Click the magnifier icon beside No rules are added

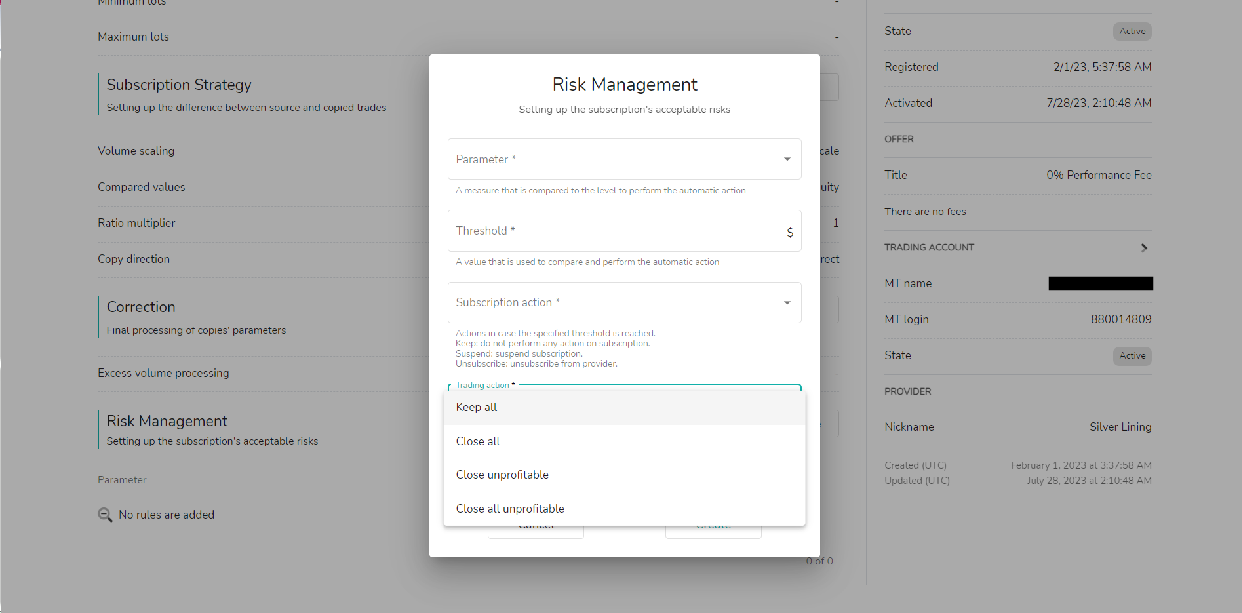click(x=105, y=515)
